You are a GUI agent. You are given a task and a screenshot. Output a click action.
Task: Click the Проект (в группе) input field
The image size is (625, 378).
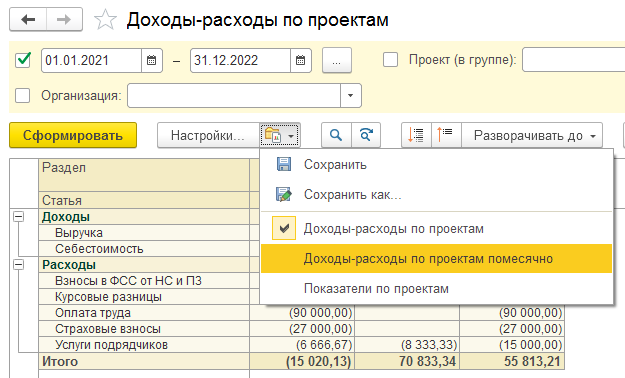(x=573, y=60)
